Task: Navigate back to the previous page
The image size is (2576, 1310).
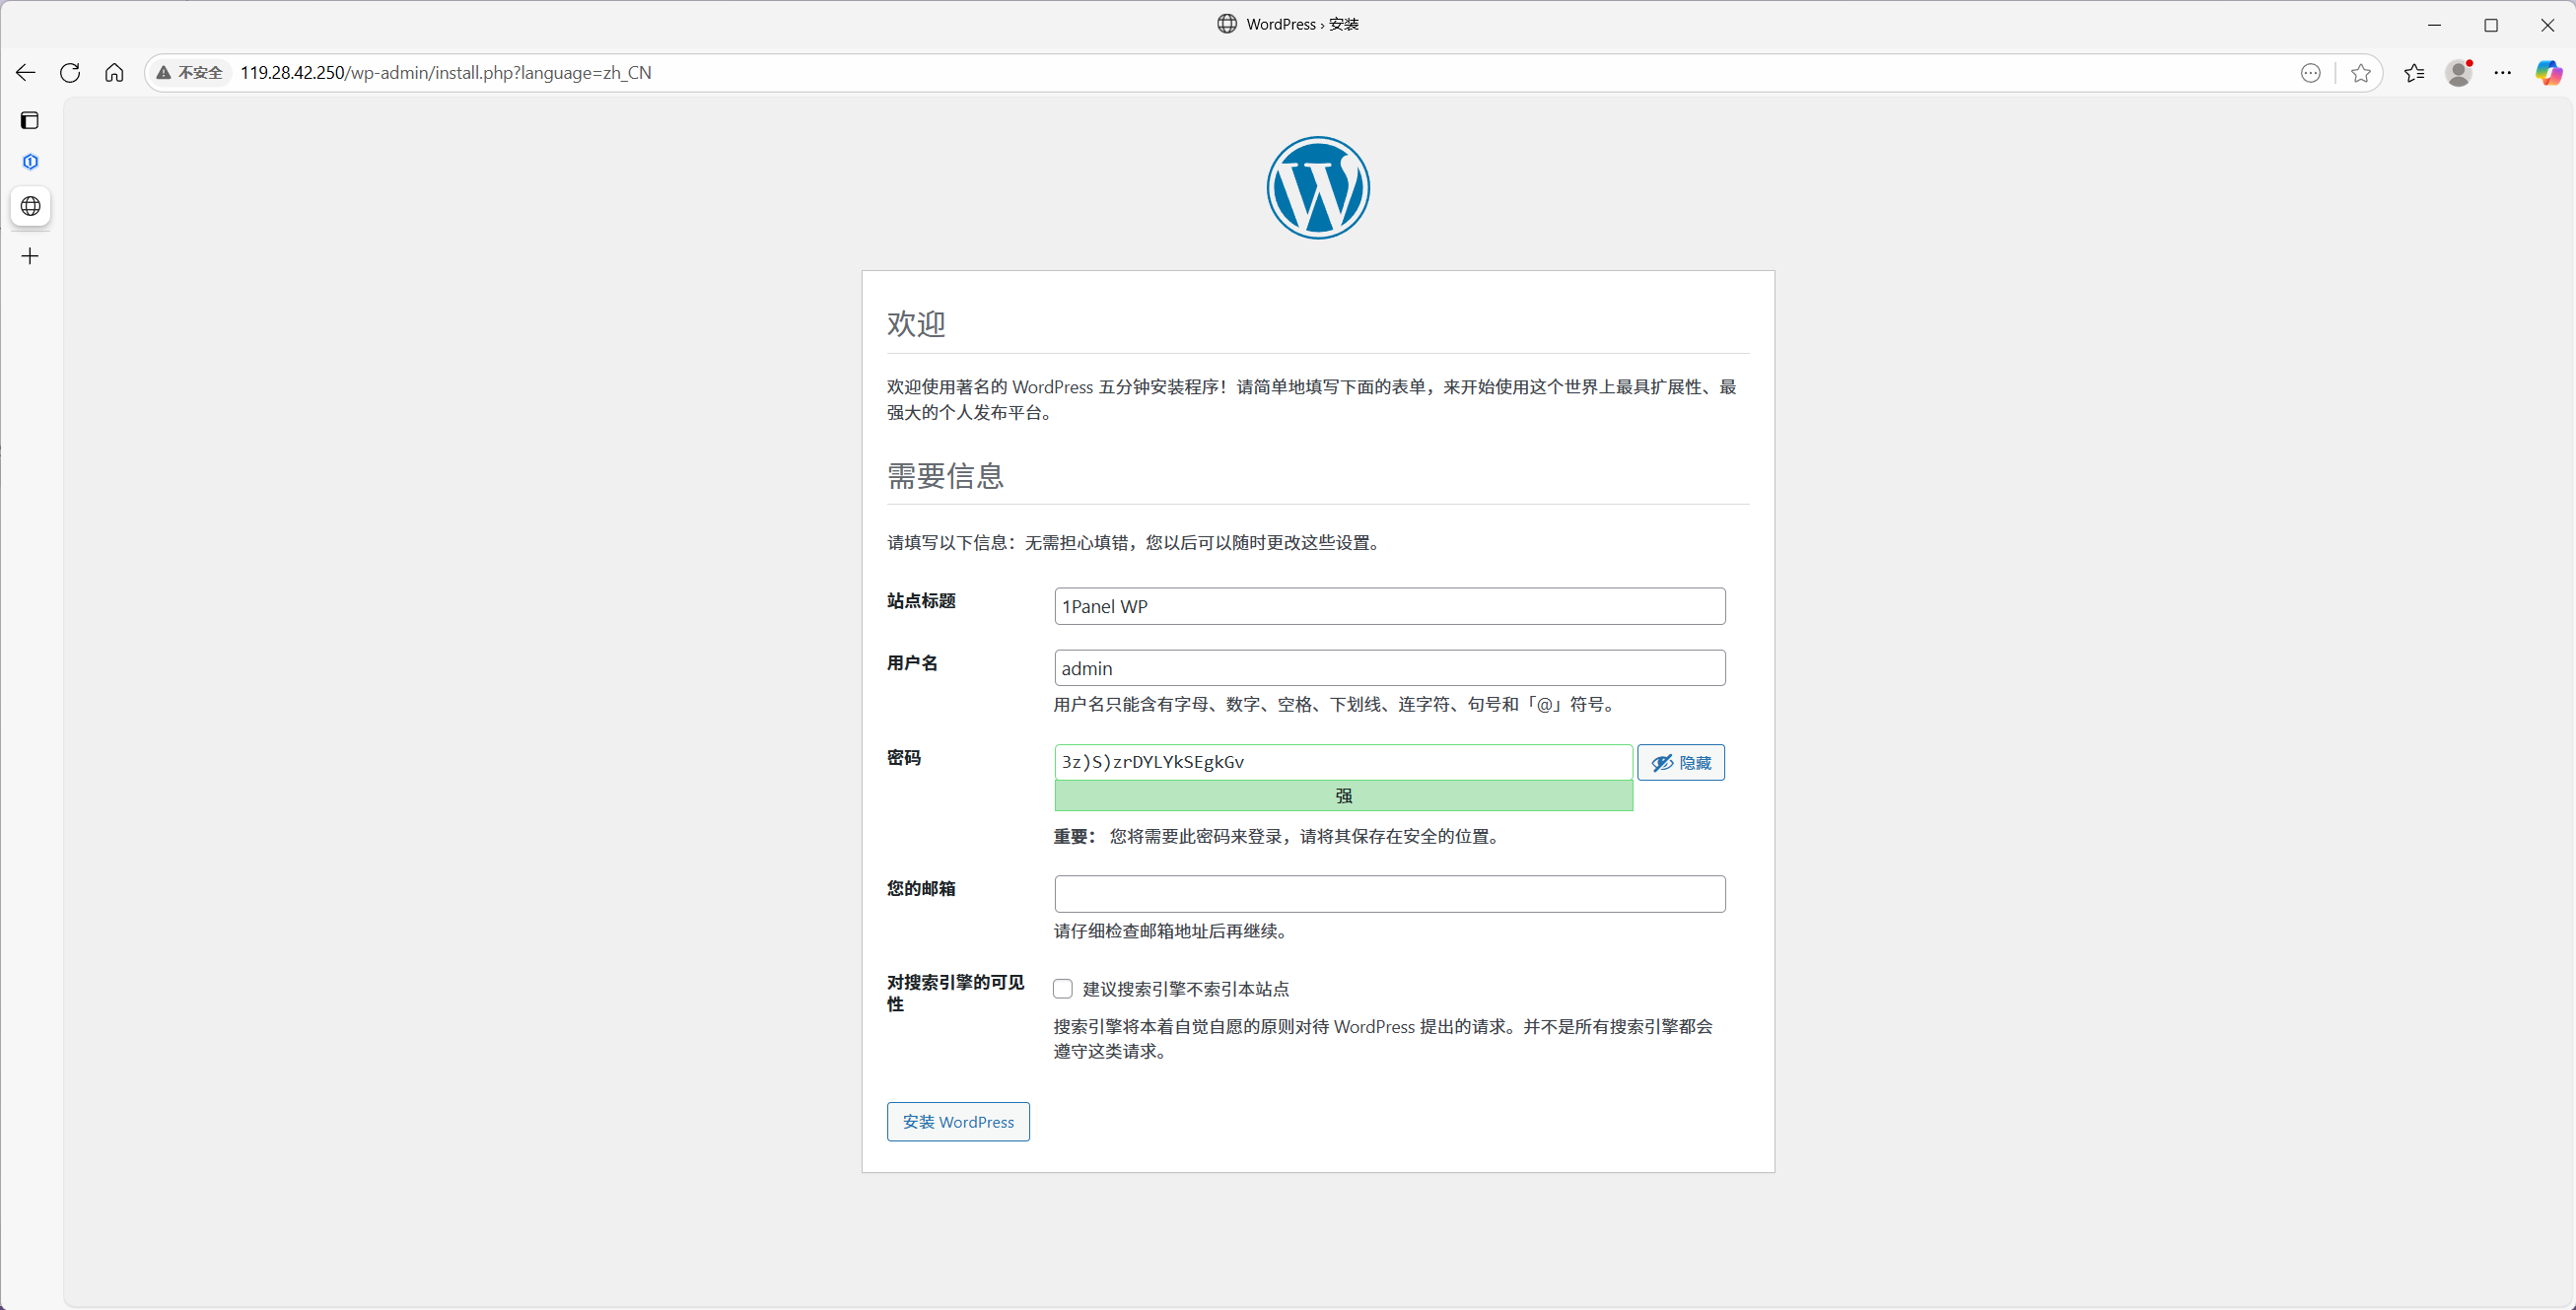Action: tap(25, 72)
